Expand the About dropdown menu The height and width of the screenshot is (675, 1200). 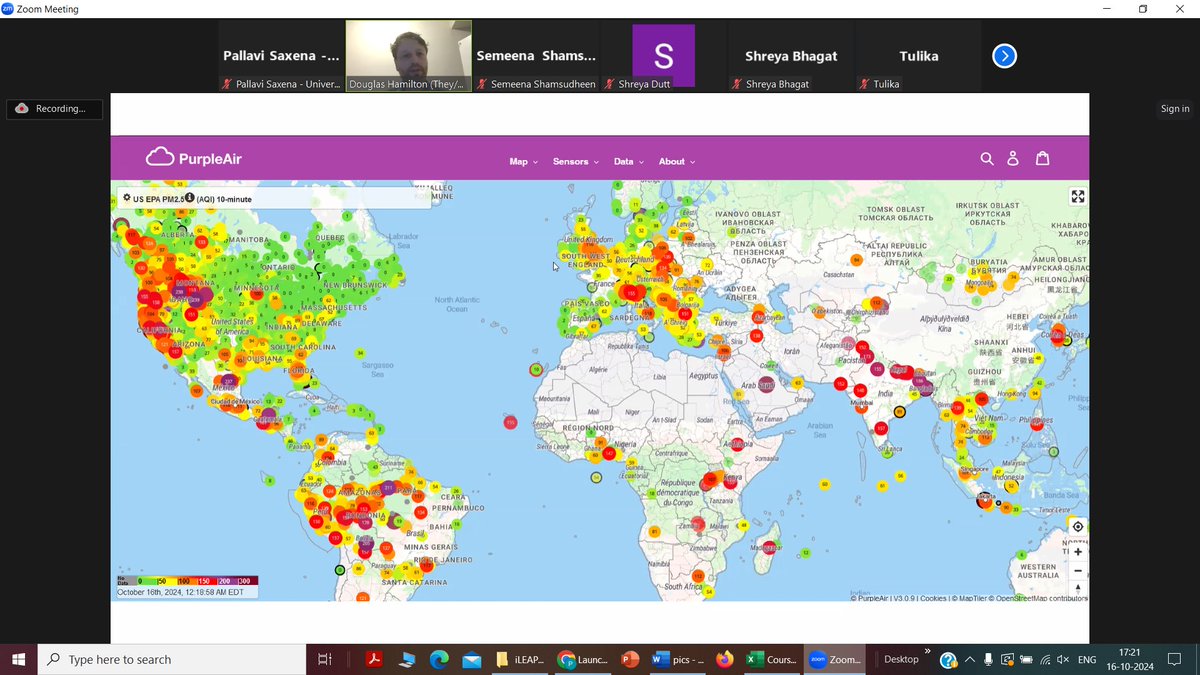pos(676,161)
